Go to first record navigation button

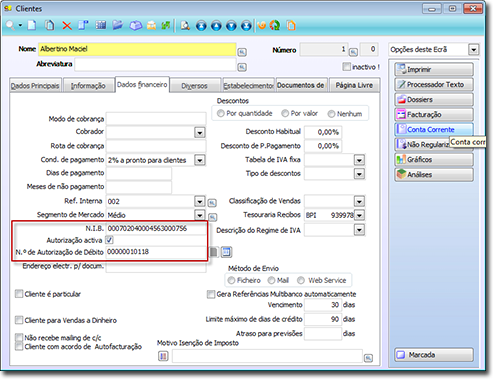(x=201, y=26)
